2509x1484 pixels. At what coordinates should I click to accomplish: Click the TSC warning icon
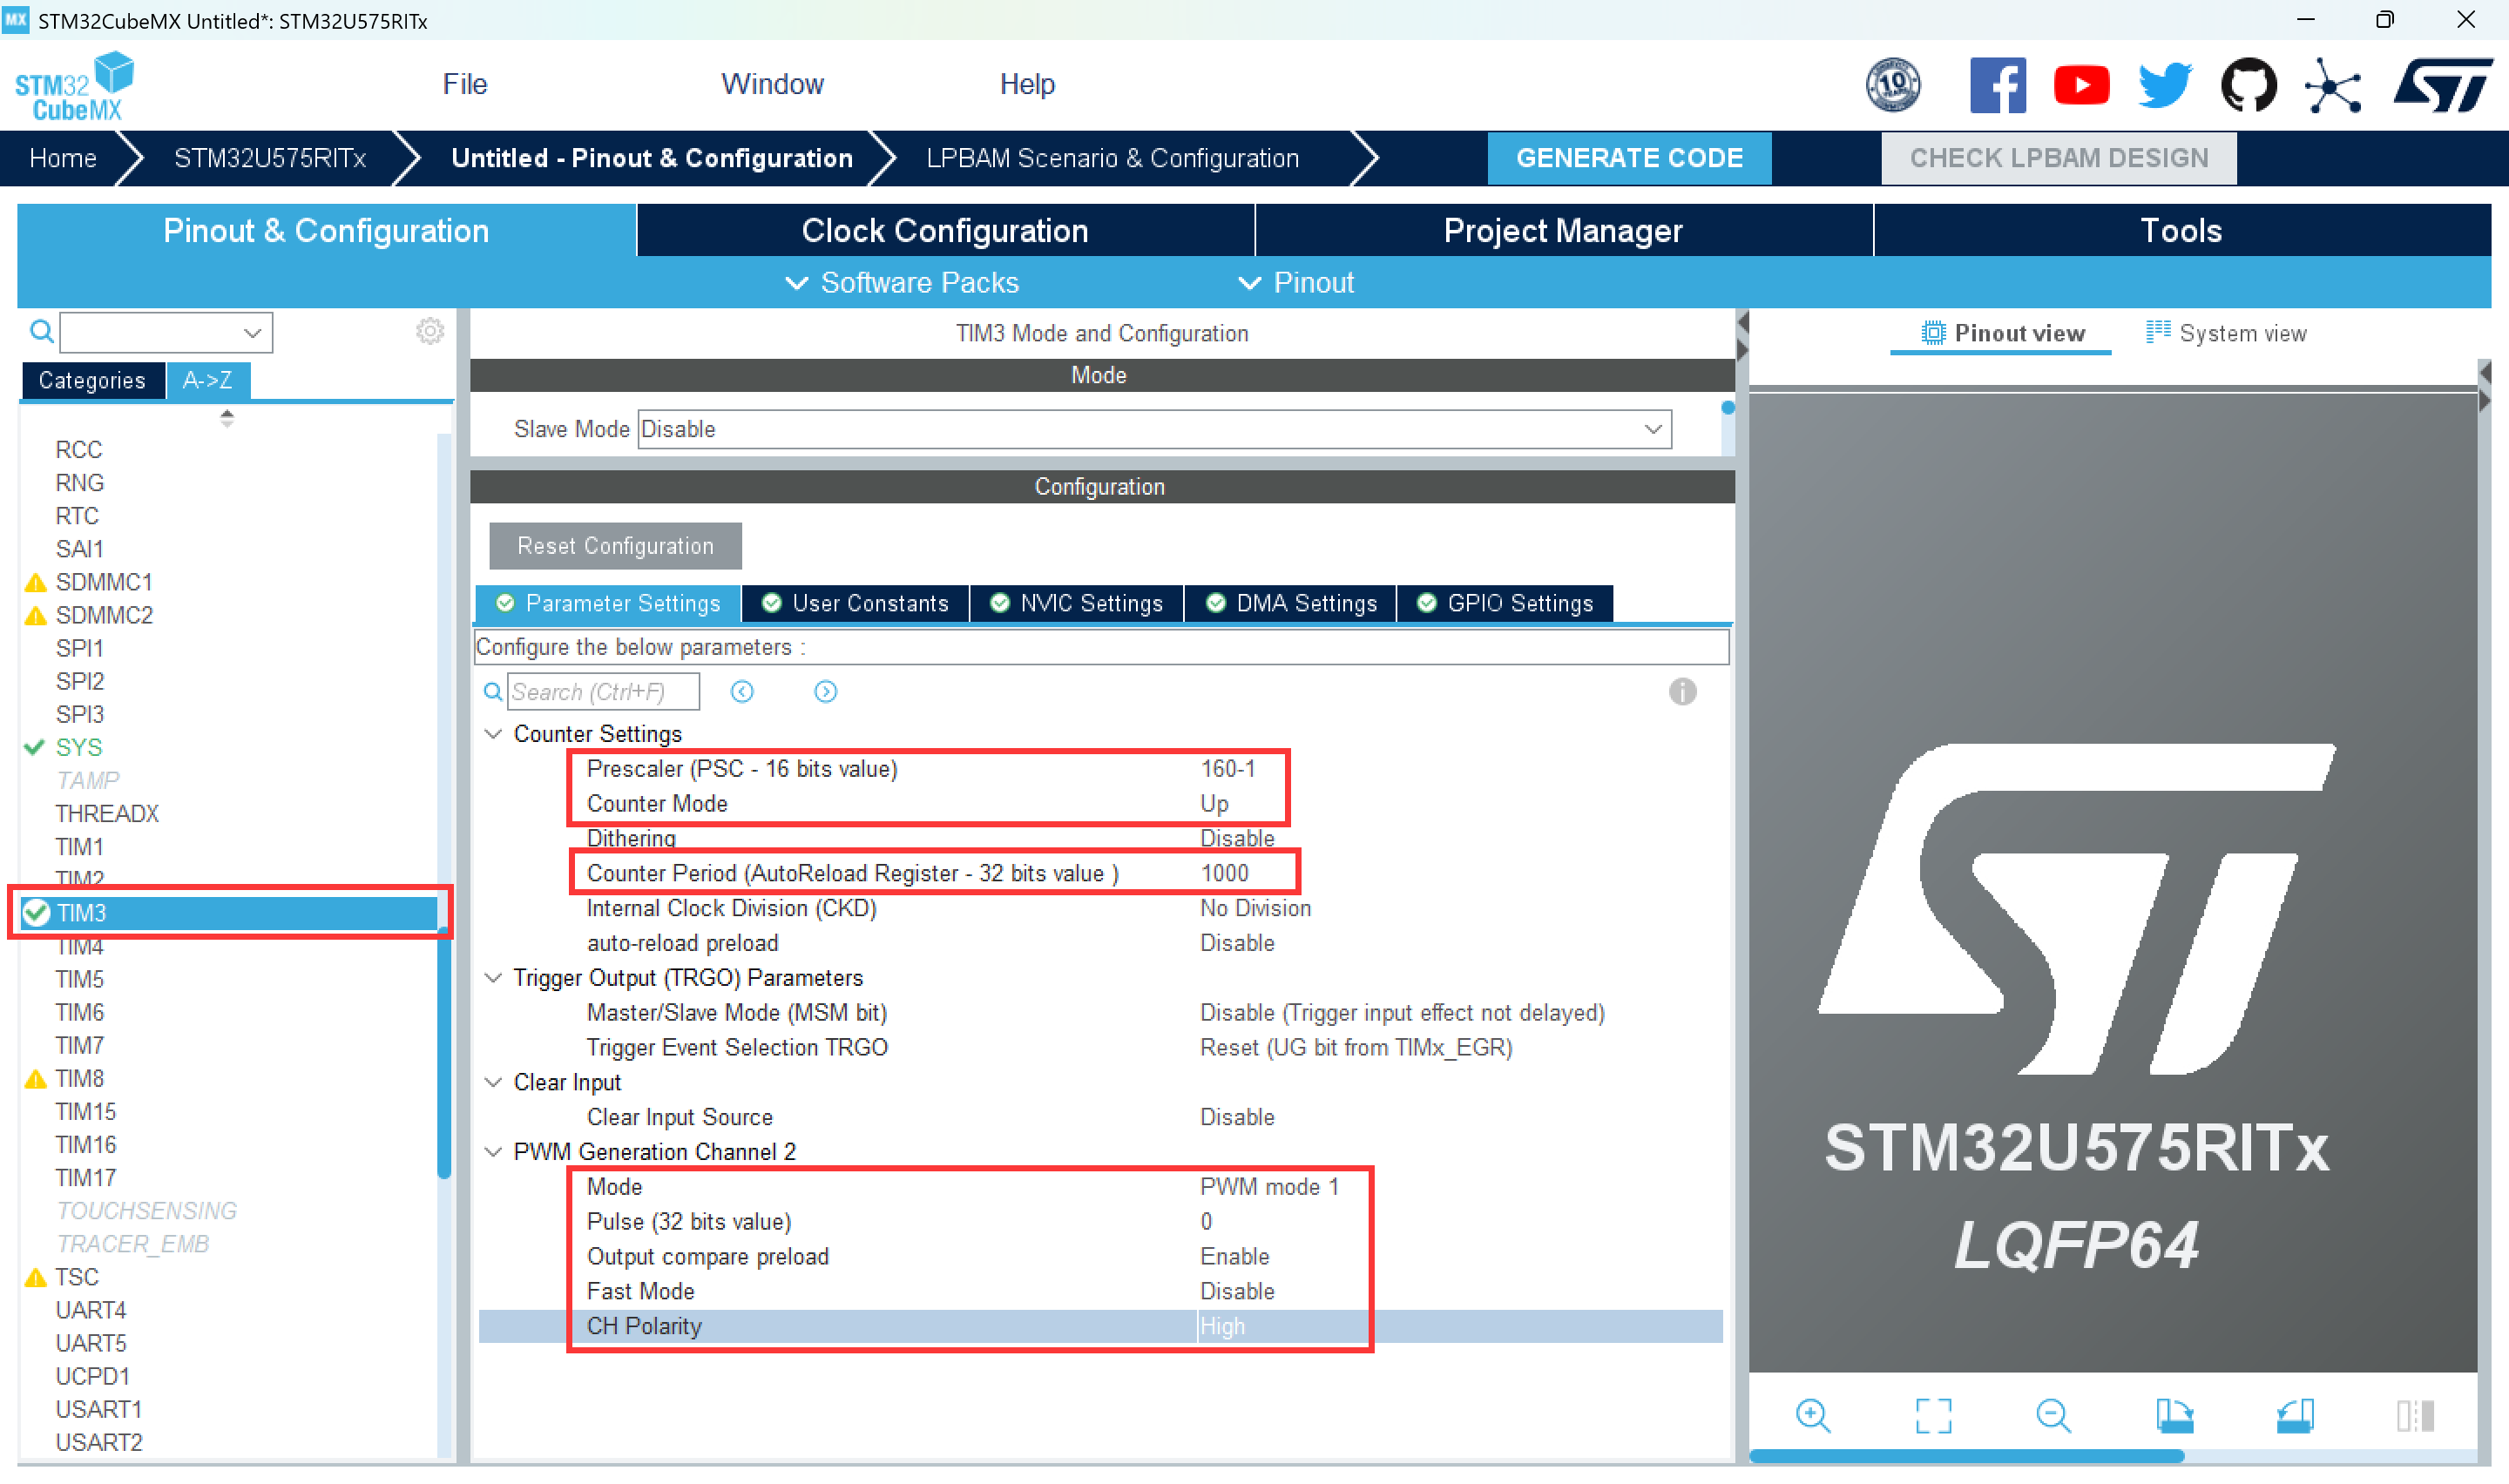click(x=35, y=1277)
